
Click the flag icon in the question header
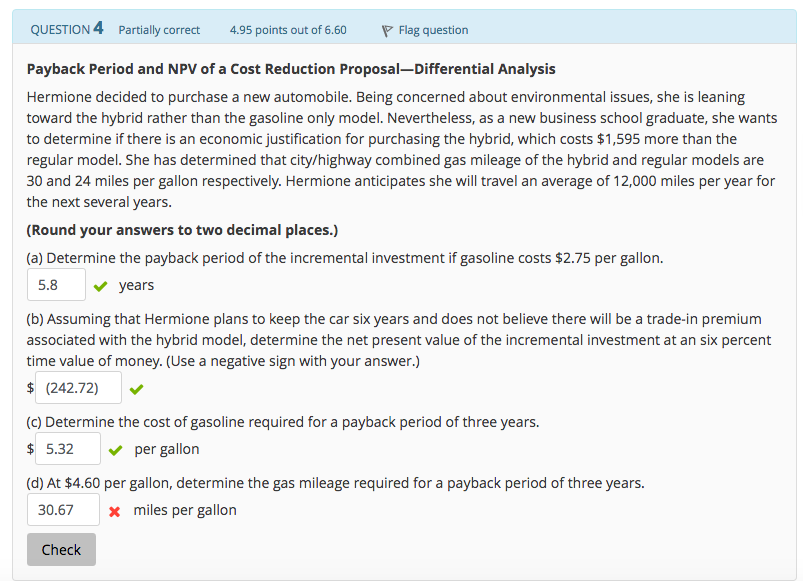click(386, 30)
